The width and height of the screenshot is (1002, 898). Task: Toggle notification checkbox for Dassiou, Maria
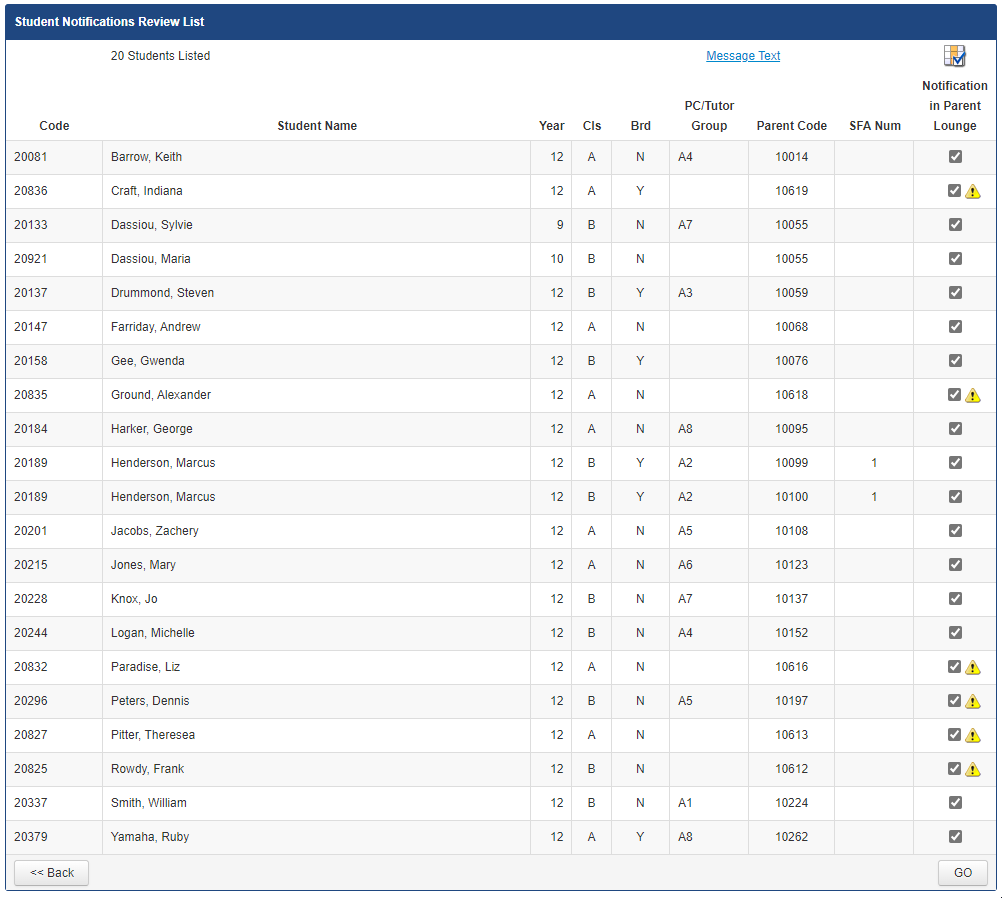click(955, 258)
